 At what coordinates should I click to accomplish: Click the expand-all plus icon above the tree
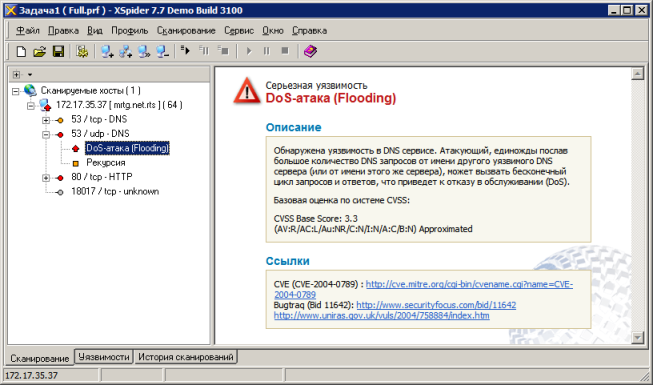(16, 75)
